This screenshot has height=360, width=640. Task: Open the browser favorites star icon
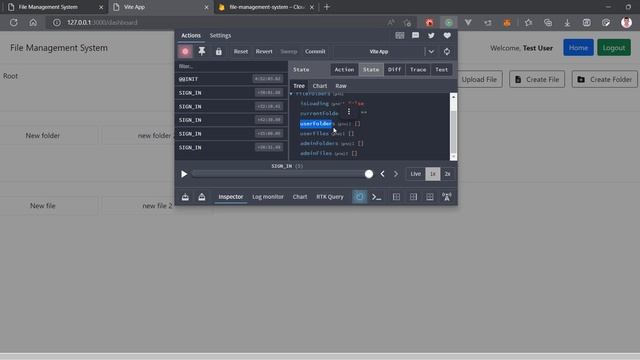pyautogui.click(x=528, y=23)
